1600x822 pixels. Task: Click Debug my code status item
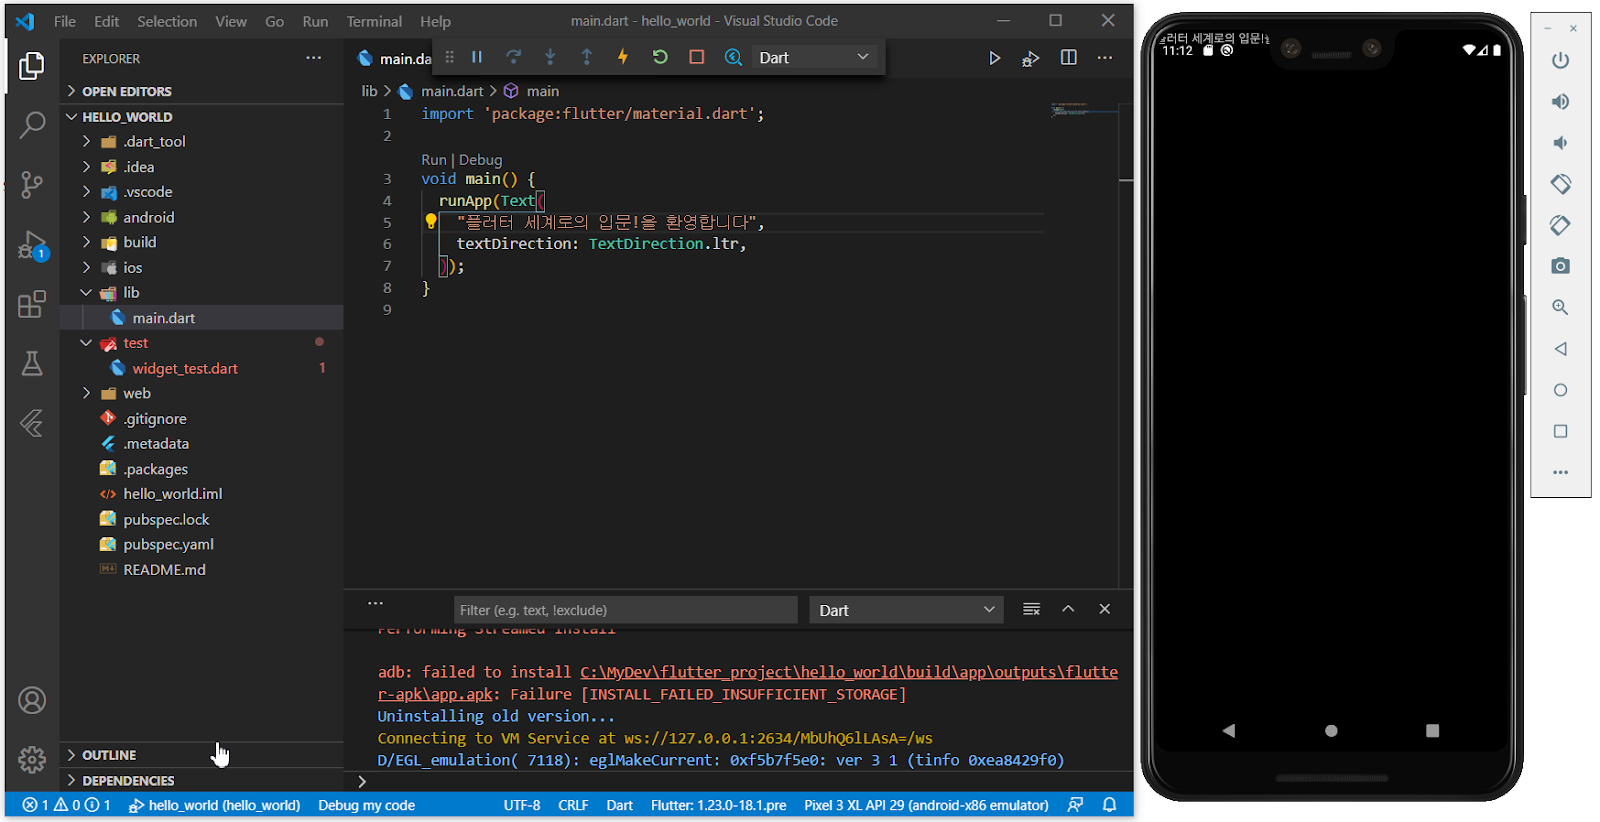tap(366, 805)
